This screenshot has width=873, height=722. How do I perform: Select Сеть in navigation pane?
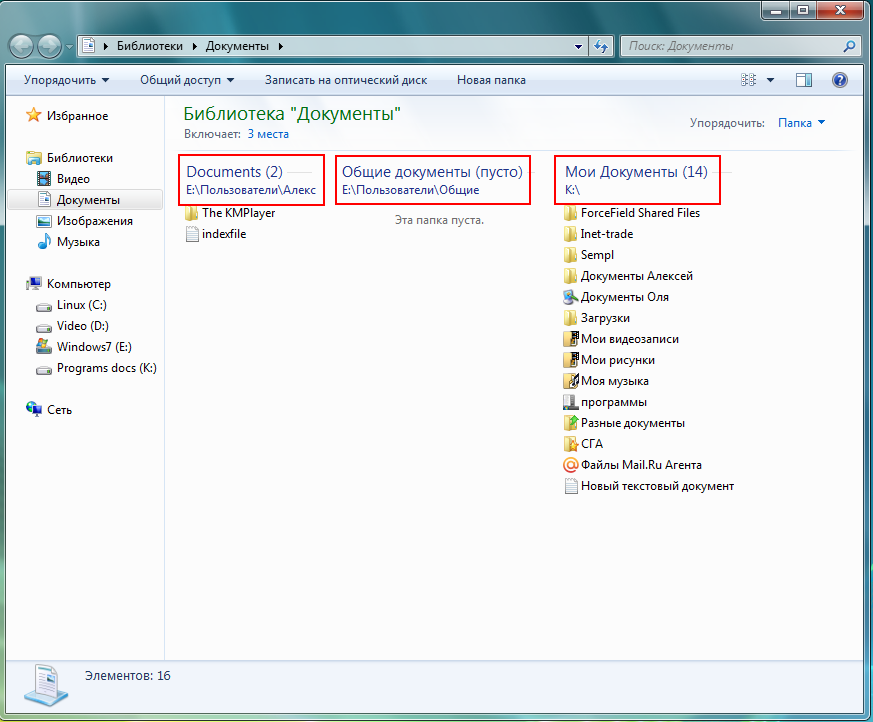pos(49,410)
